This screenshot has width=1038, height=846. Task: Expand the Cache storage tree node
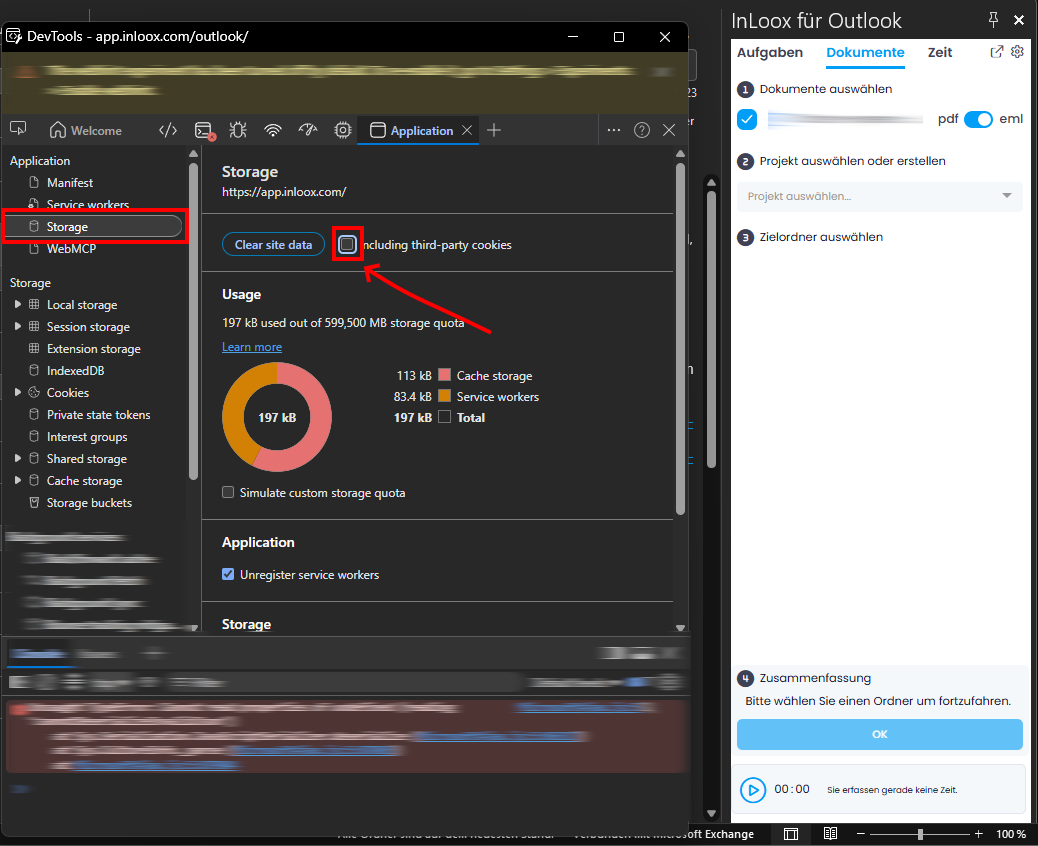pos(18,481)
